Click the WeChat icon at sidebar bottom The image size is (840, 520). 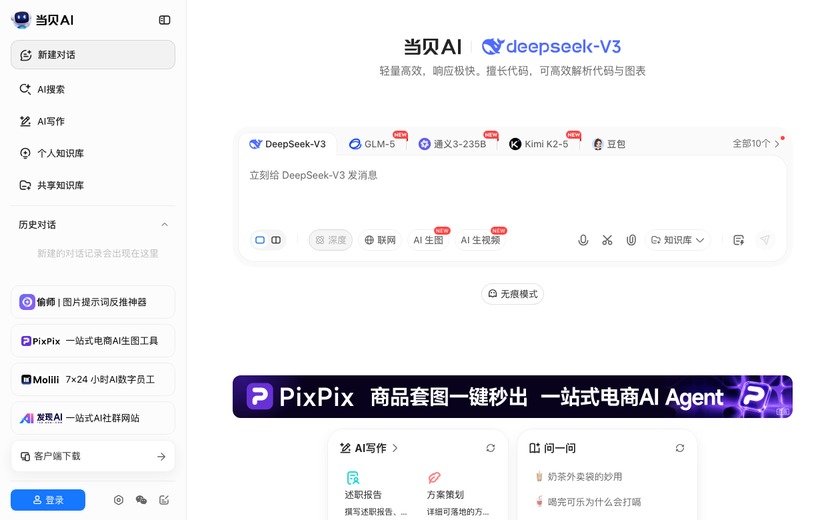pyautogui.click(x=141, y=500)
